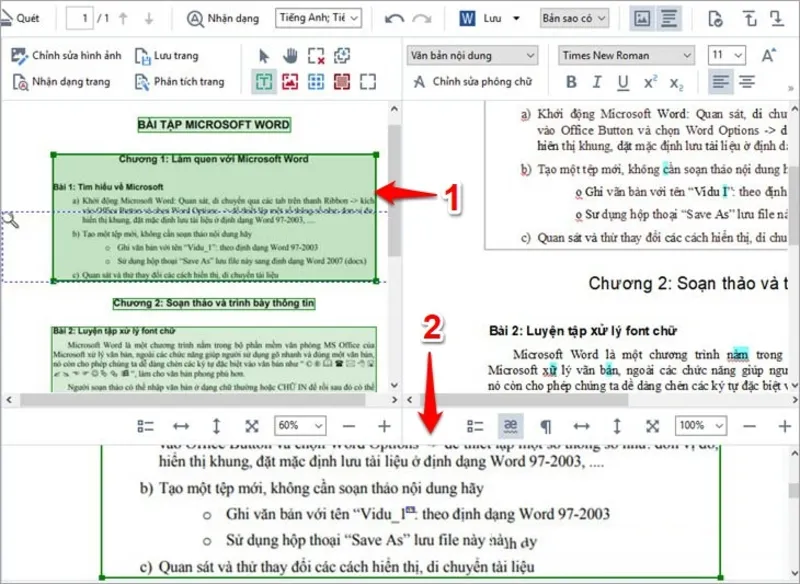
Task: Zoom out in the text pane
Action: click(x=749, y=426)
